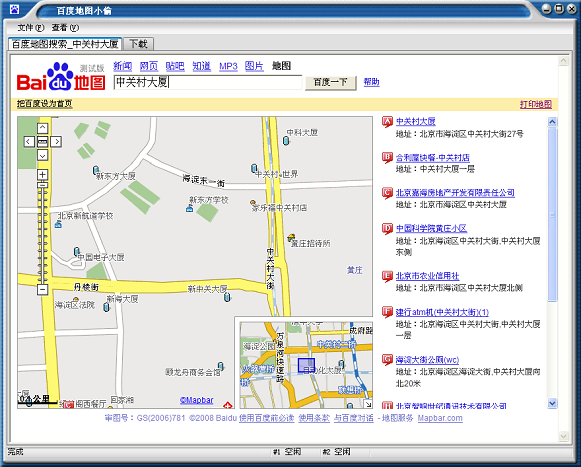
Task: Open the 新闻 search category
Action: pyautogui.click(x=123, y=66)
